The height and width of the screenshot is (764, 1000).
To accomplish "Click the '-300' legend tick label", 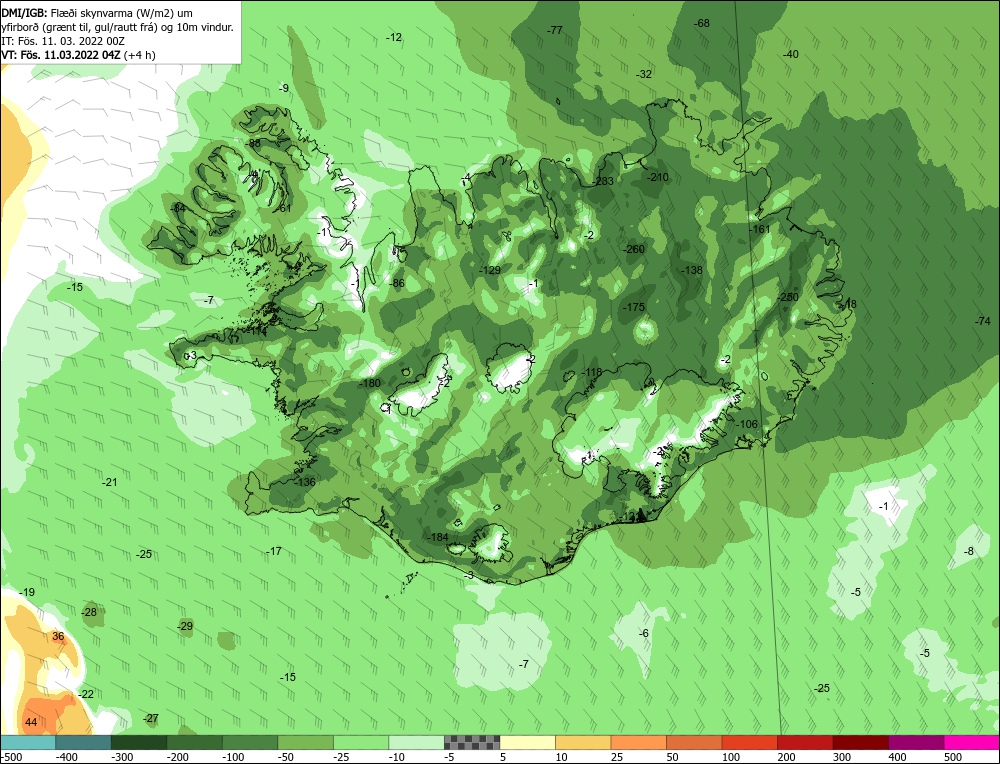I will [x=122, y=757].
